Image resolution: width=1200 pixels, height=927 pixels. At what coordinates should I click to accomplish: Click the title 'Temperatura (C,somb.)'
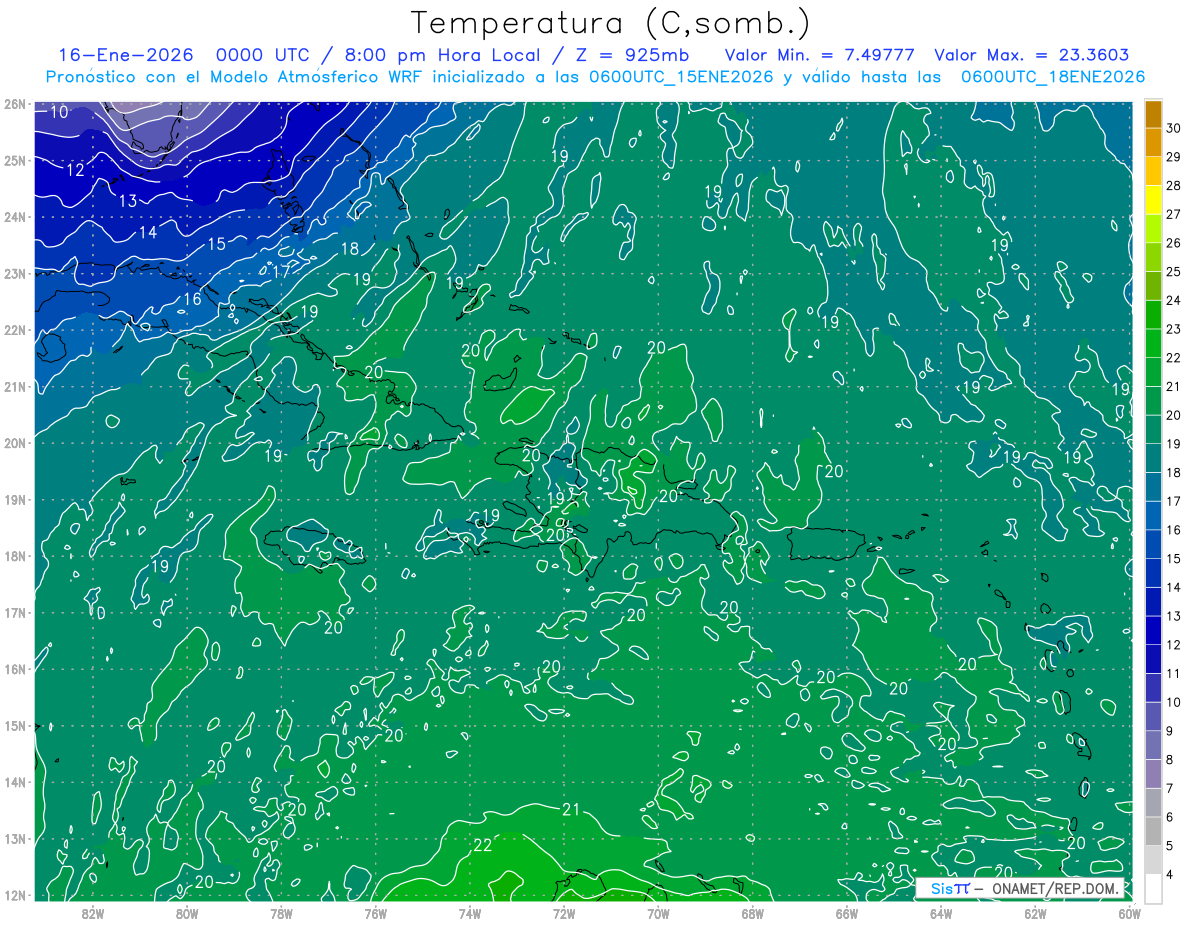click(x=610, y=23)
